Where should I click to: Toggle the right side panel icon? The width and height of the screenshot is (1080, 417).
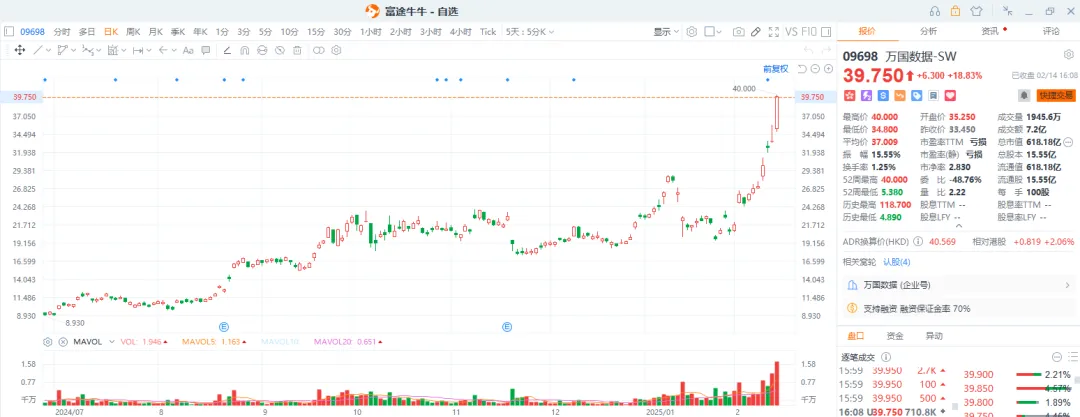point(826,32)
